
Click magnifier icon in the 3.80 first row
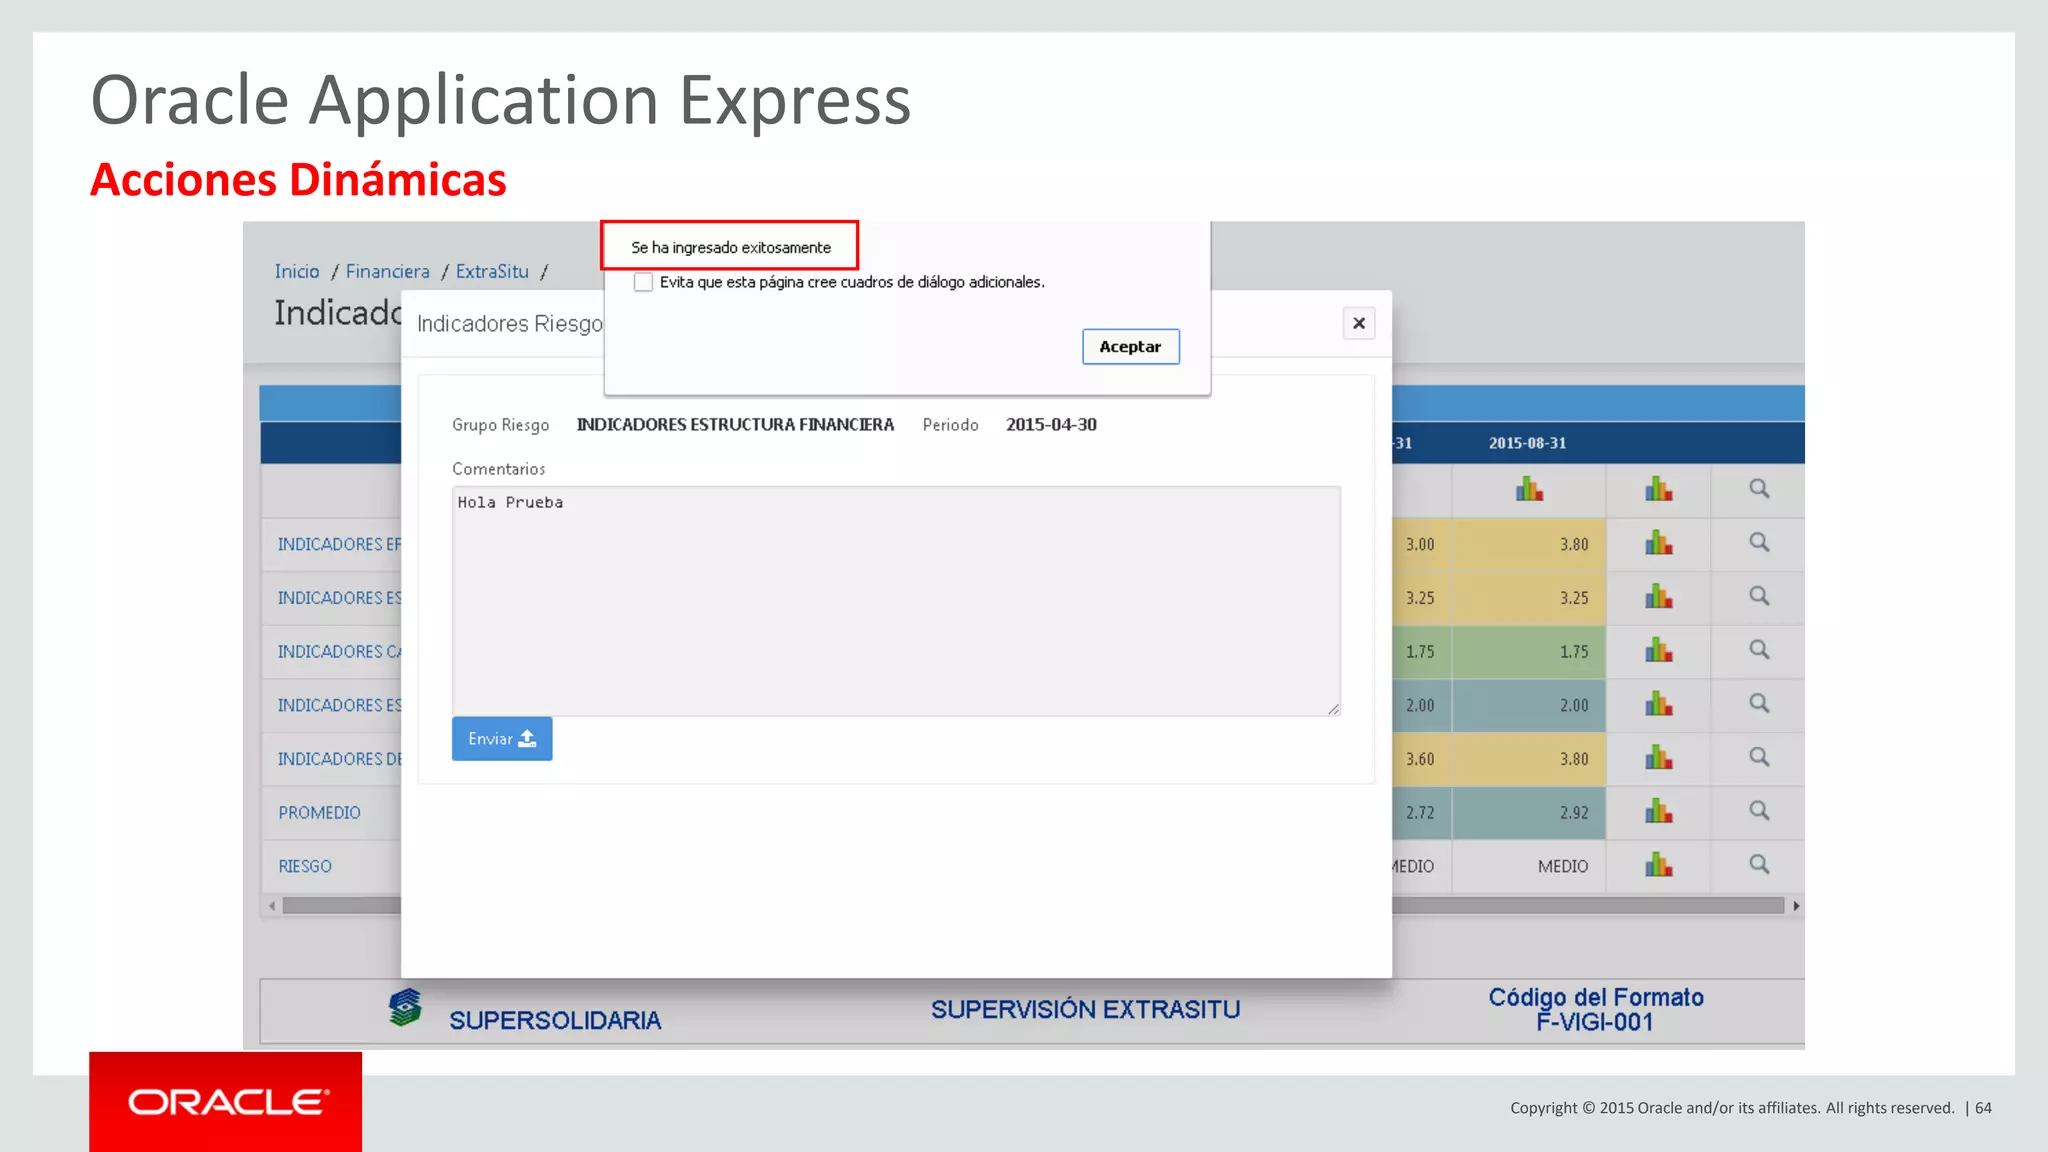[1759, 542]
